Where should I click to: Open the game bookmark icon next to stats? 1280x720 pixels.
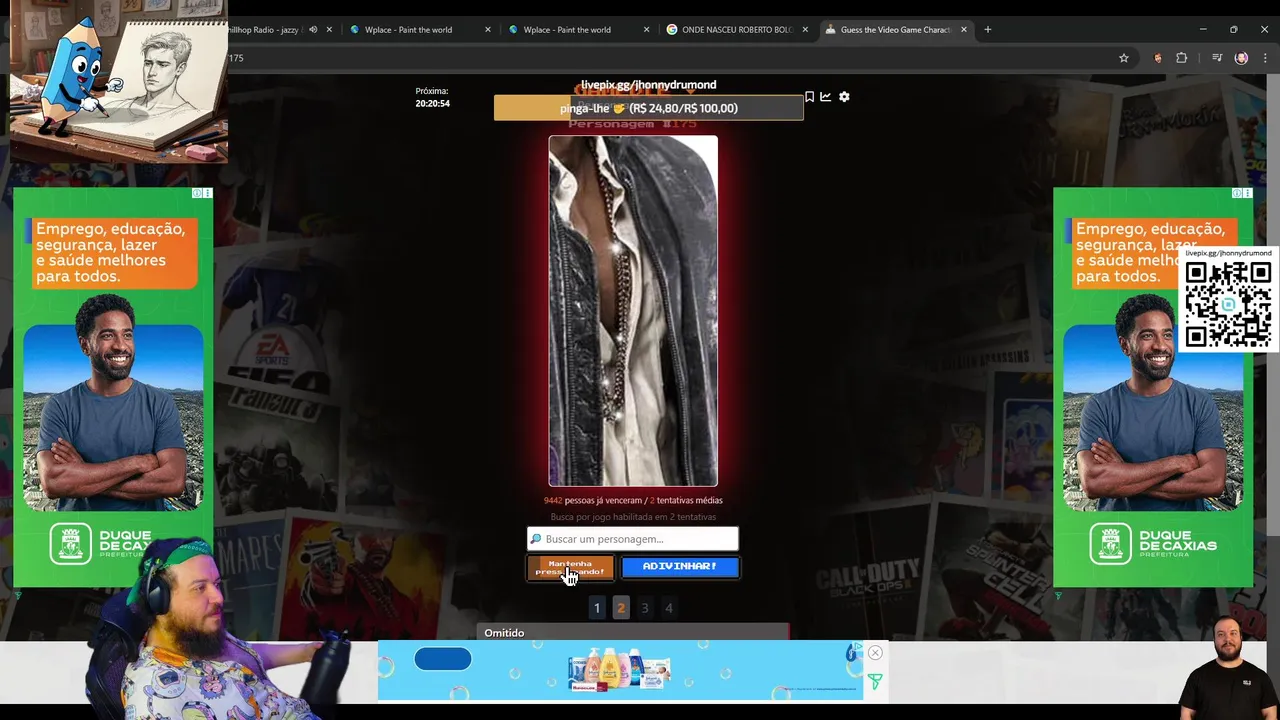point(809,97)
